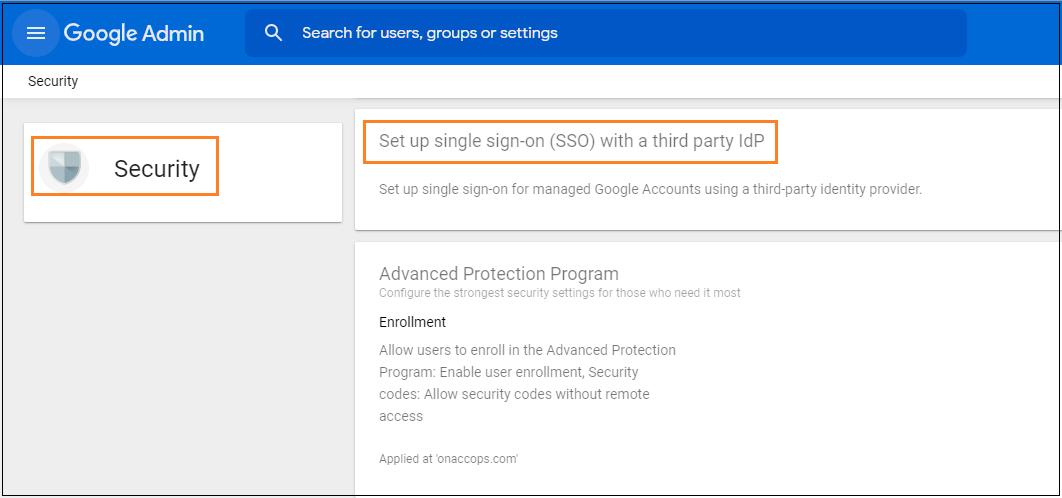Image resolution: width=1062 pixels, height=498 pixels.
Task: Focus the search for users, groups or settings field
Action: point(600,33)
